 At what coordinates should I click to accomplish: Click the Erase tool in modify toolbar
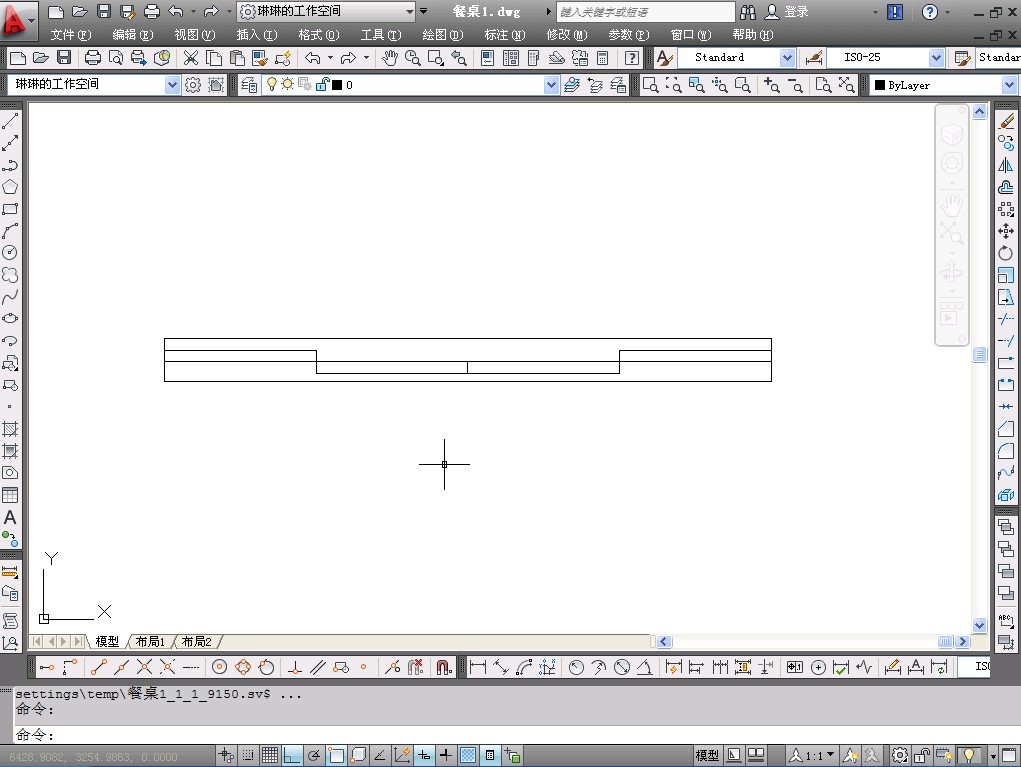[1006, 121]
